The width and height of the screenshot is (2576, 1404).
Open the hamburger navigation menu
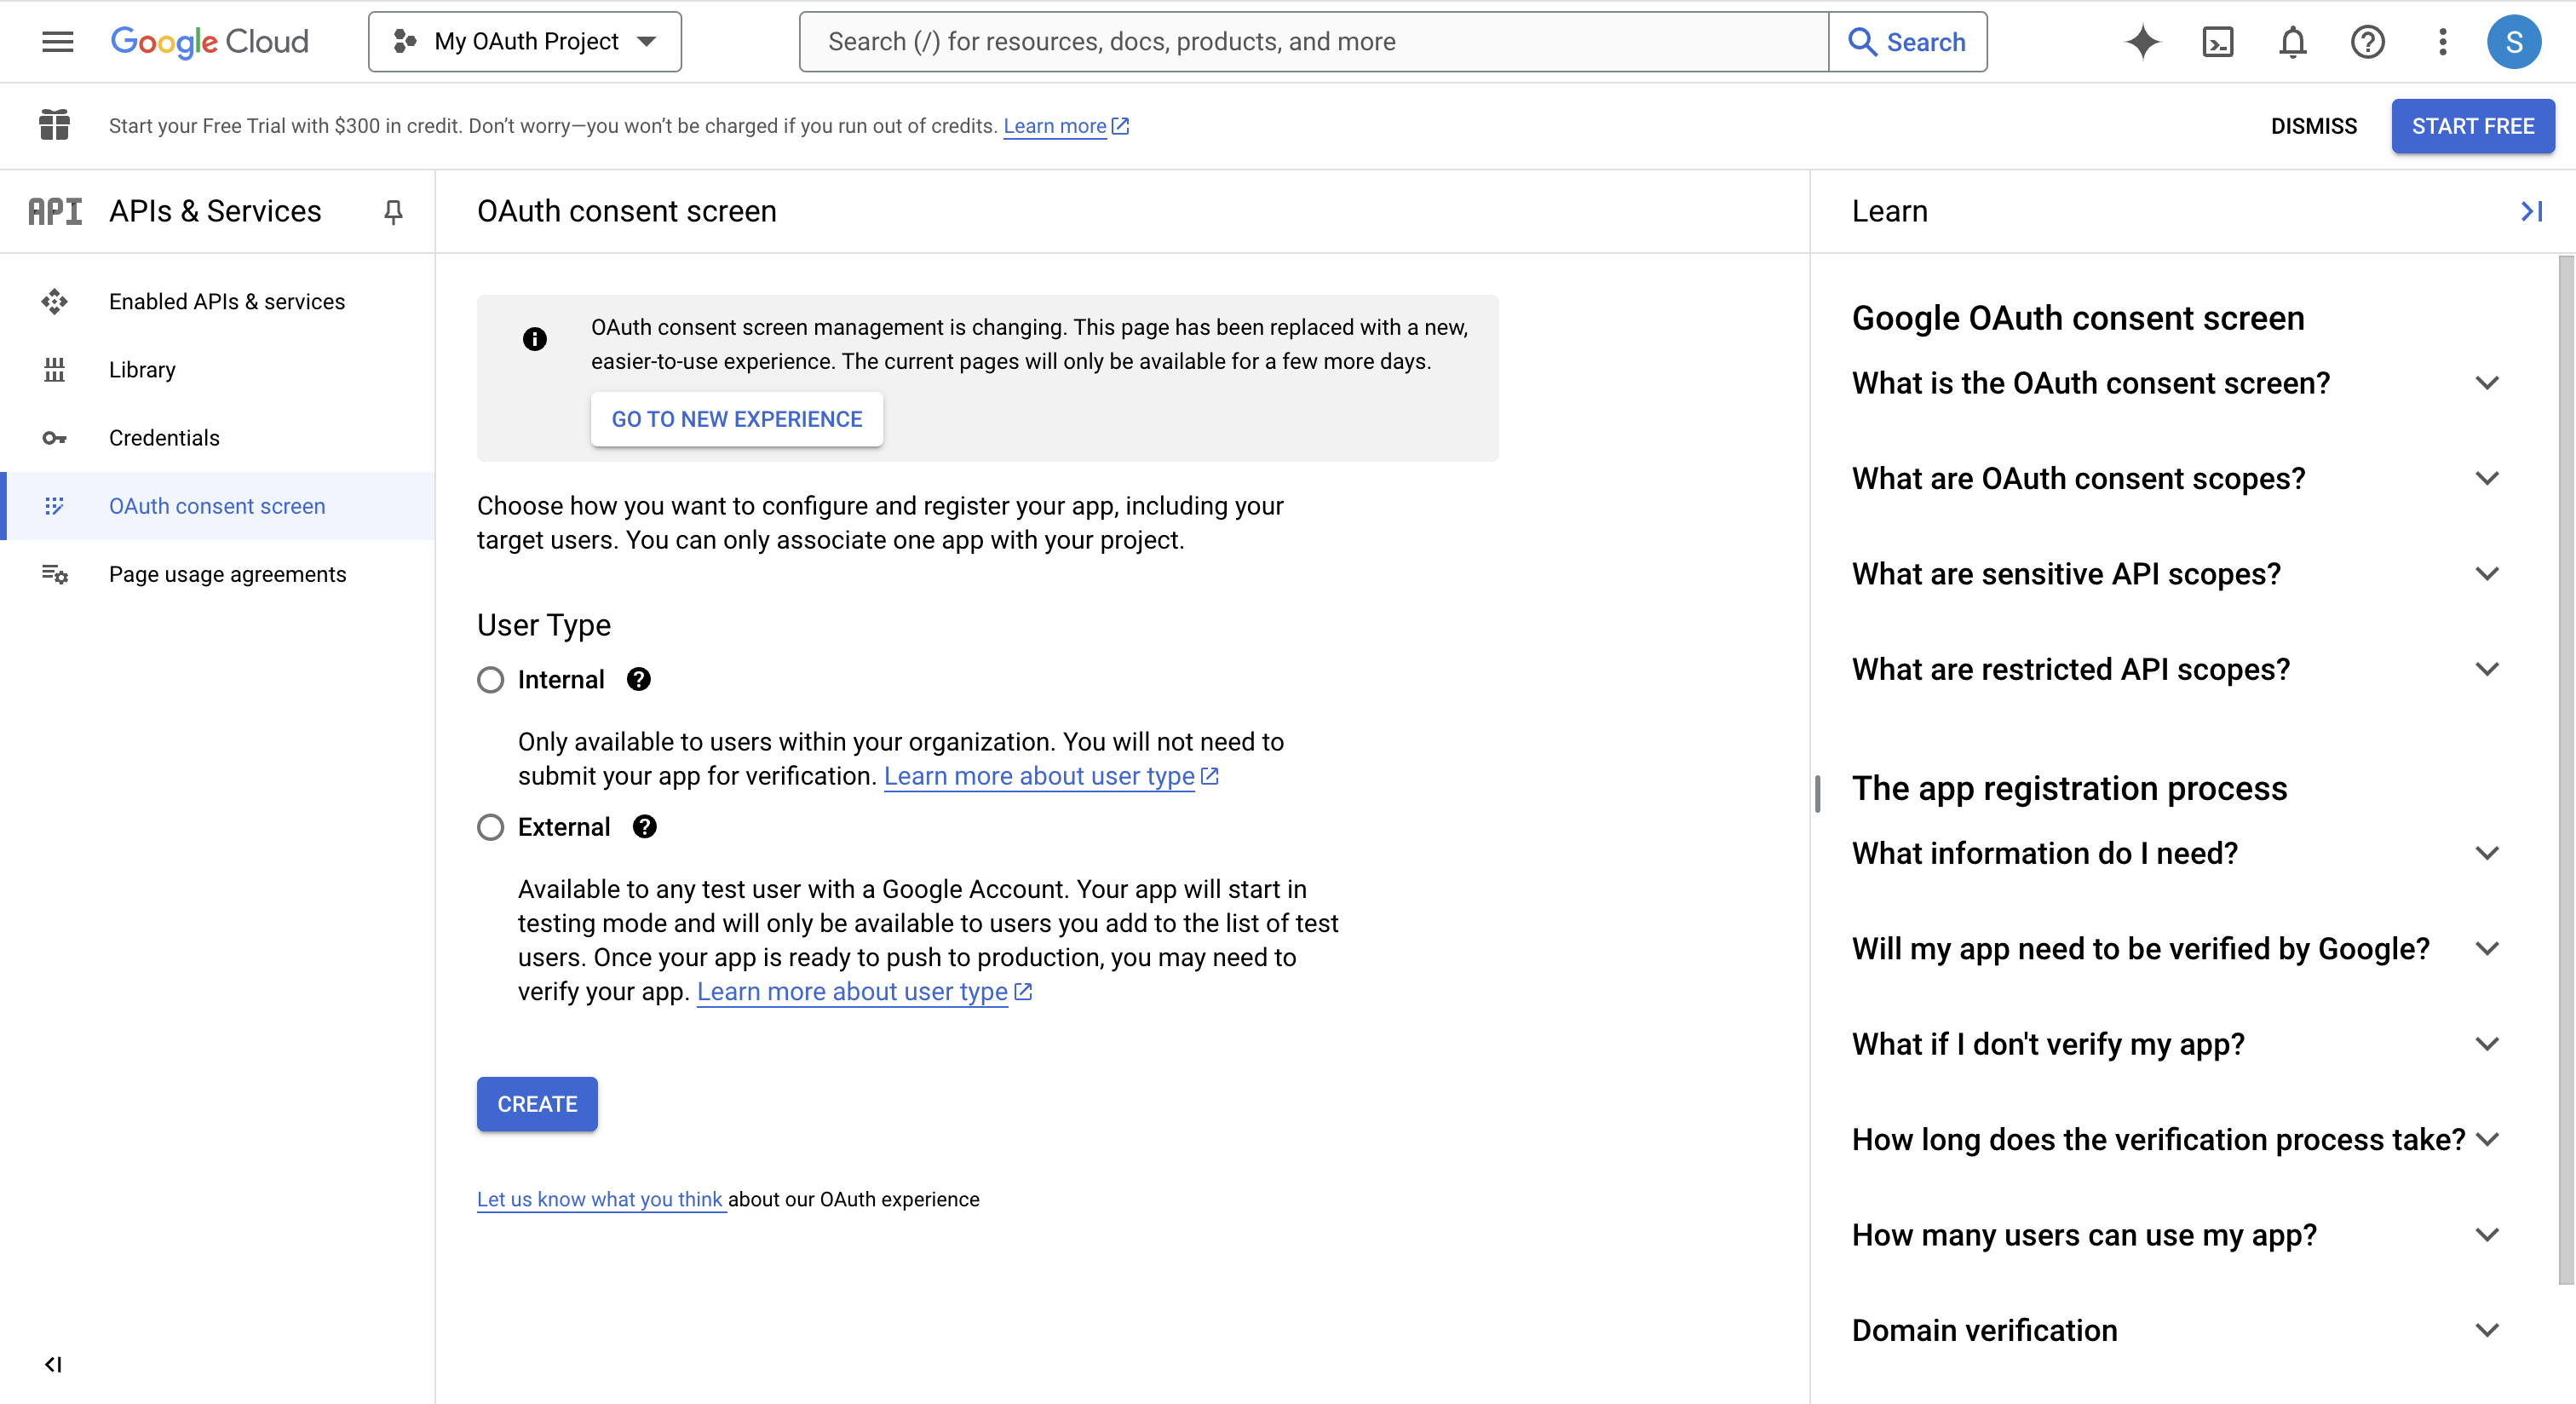(57, 41)
